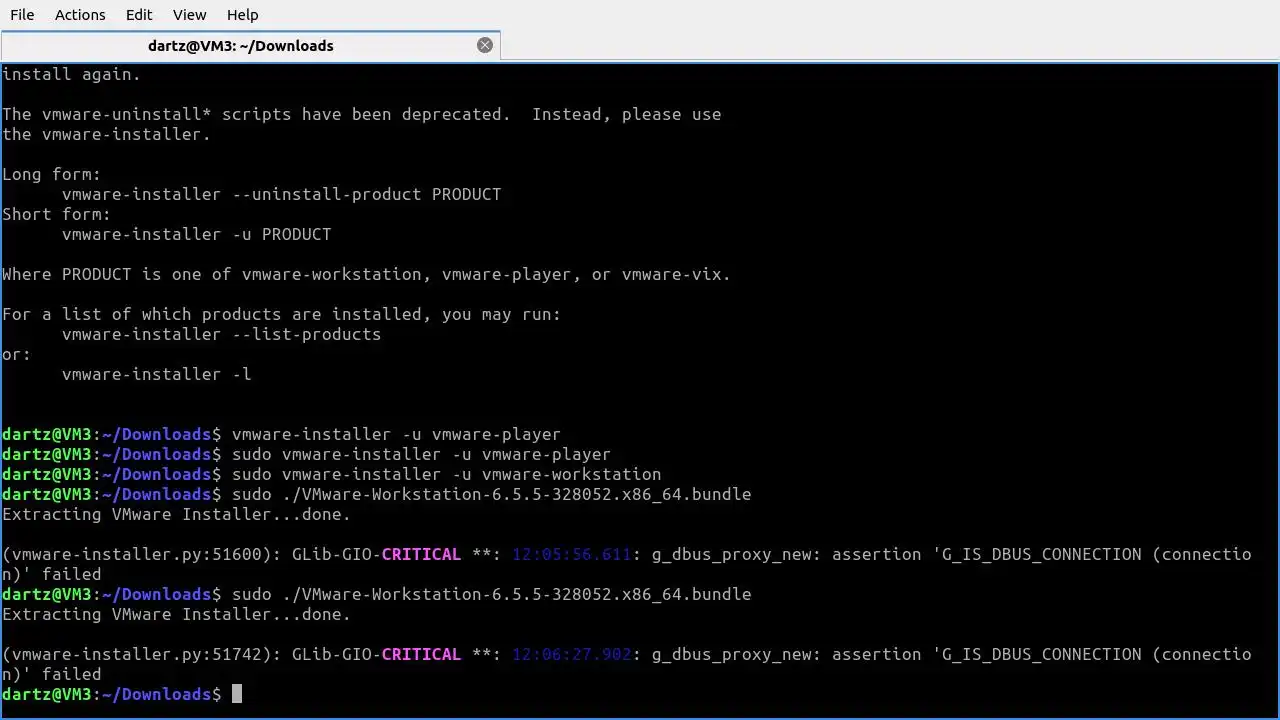The width and height of the screenshot is (1280, 720).
Task: Click the 'the vmware-installer.' line
Action: click(x=106, y=134)
